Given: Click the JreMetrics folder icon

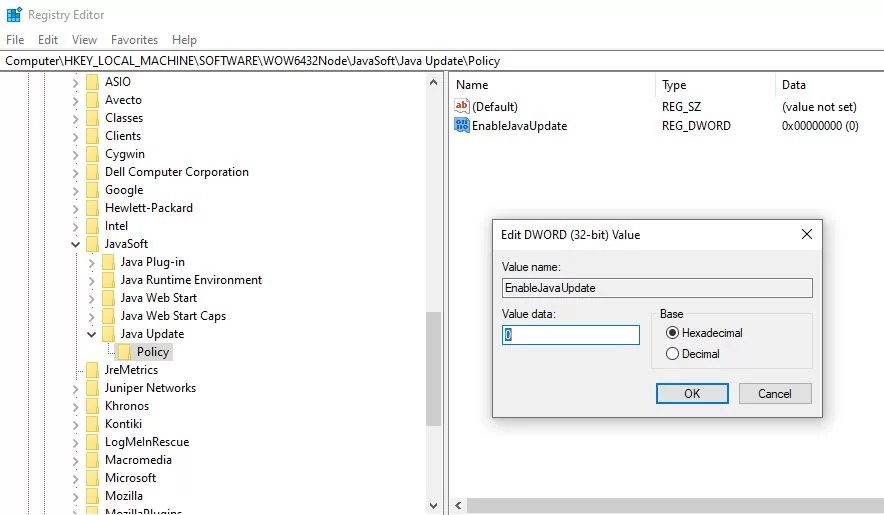Looking at the screenshot, I should tap(92, 370).
